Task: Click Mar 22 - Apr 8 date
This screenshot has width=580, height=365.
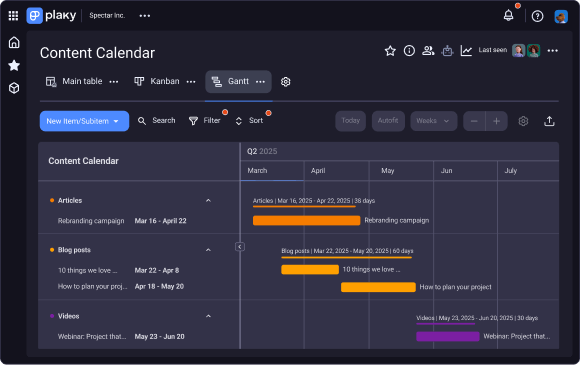Action: (157, 270)
